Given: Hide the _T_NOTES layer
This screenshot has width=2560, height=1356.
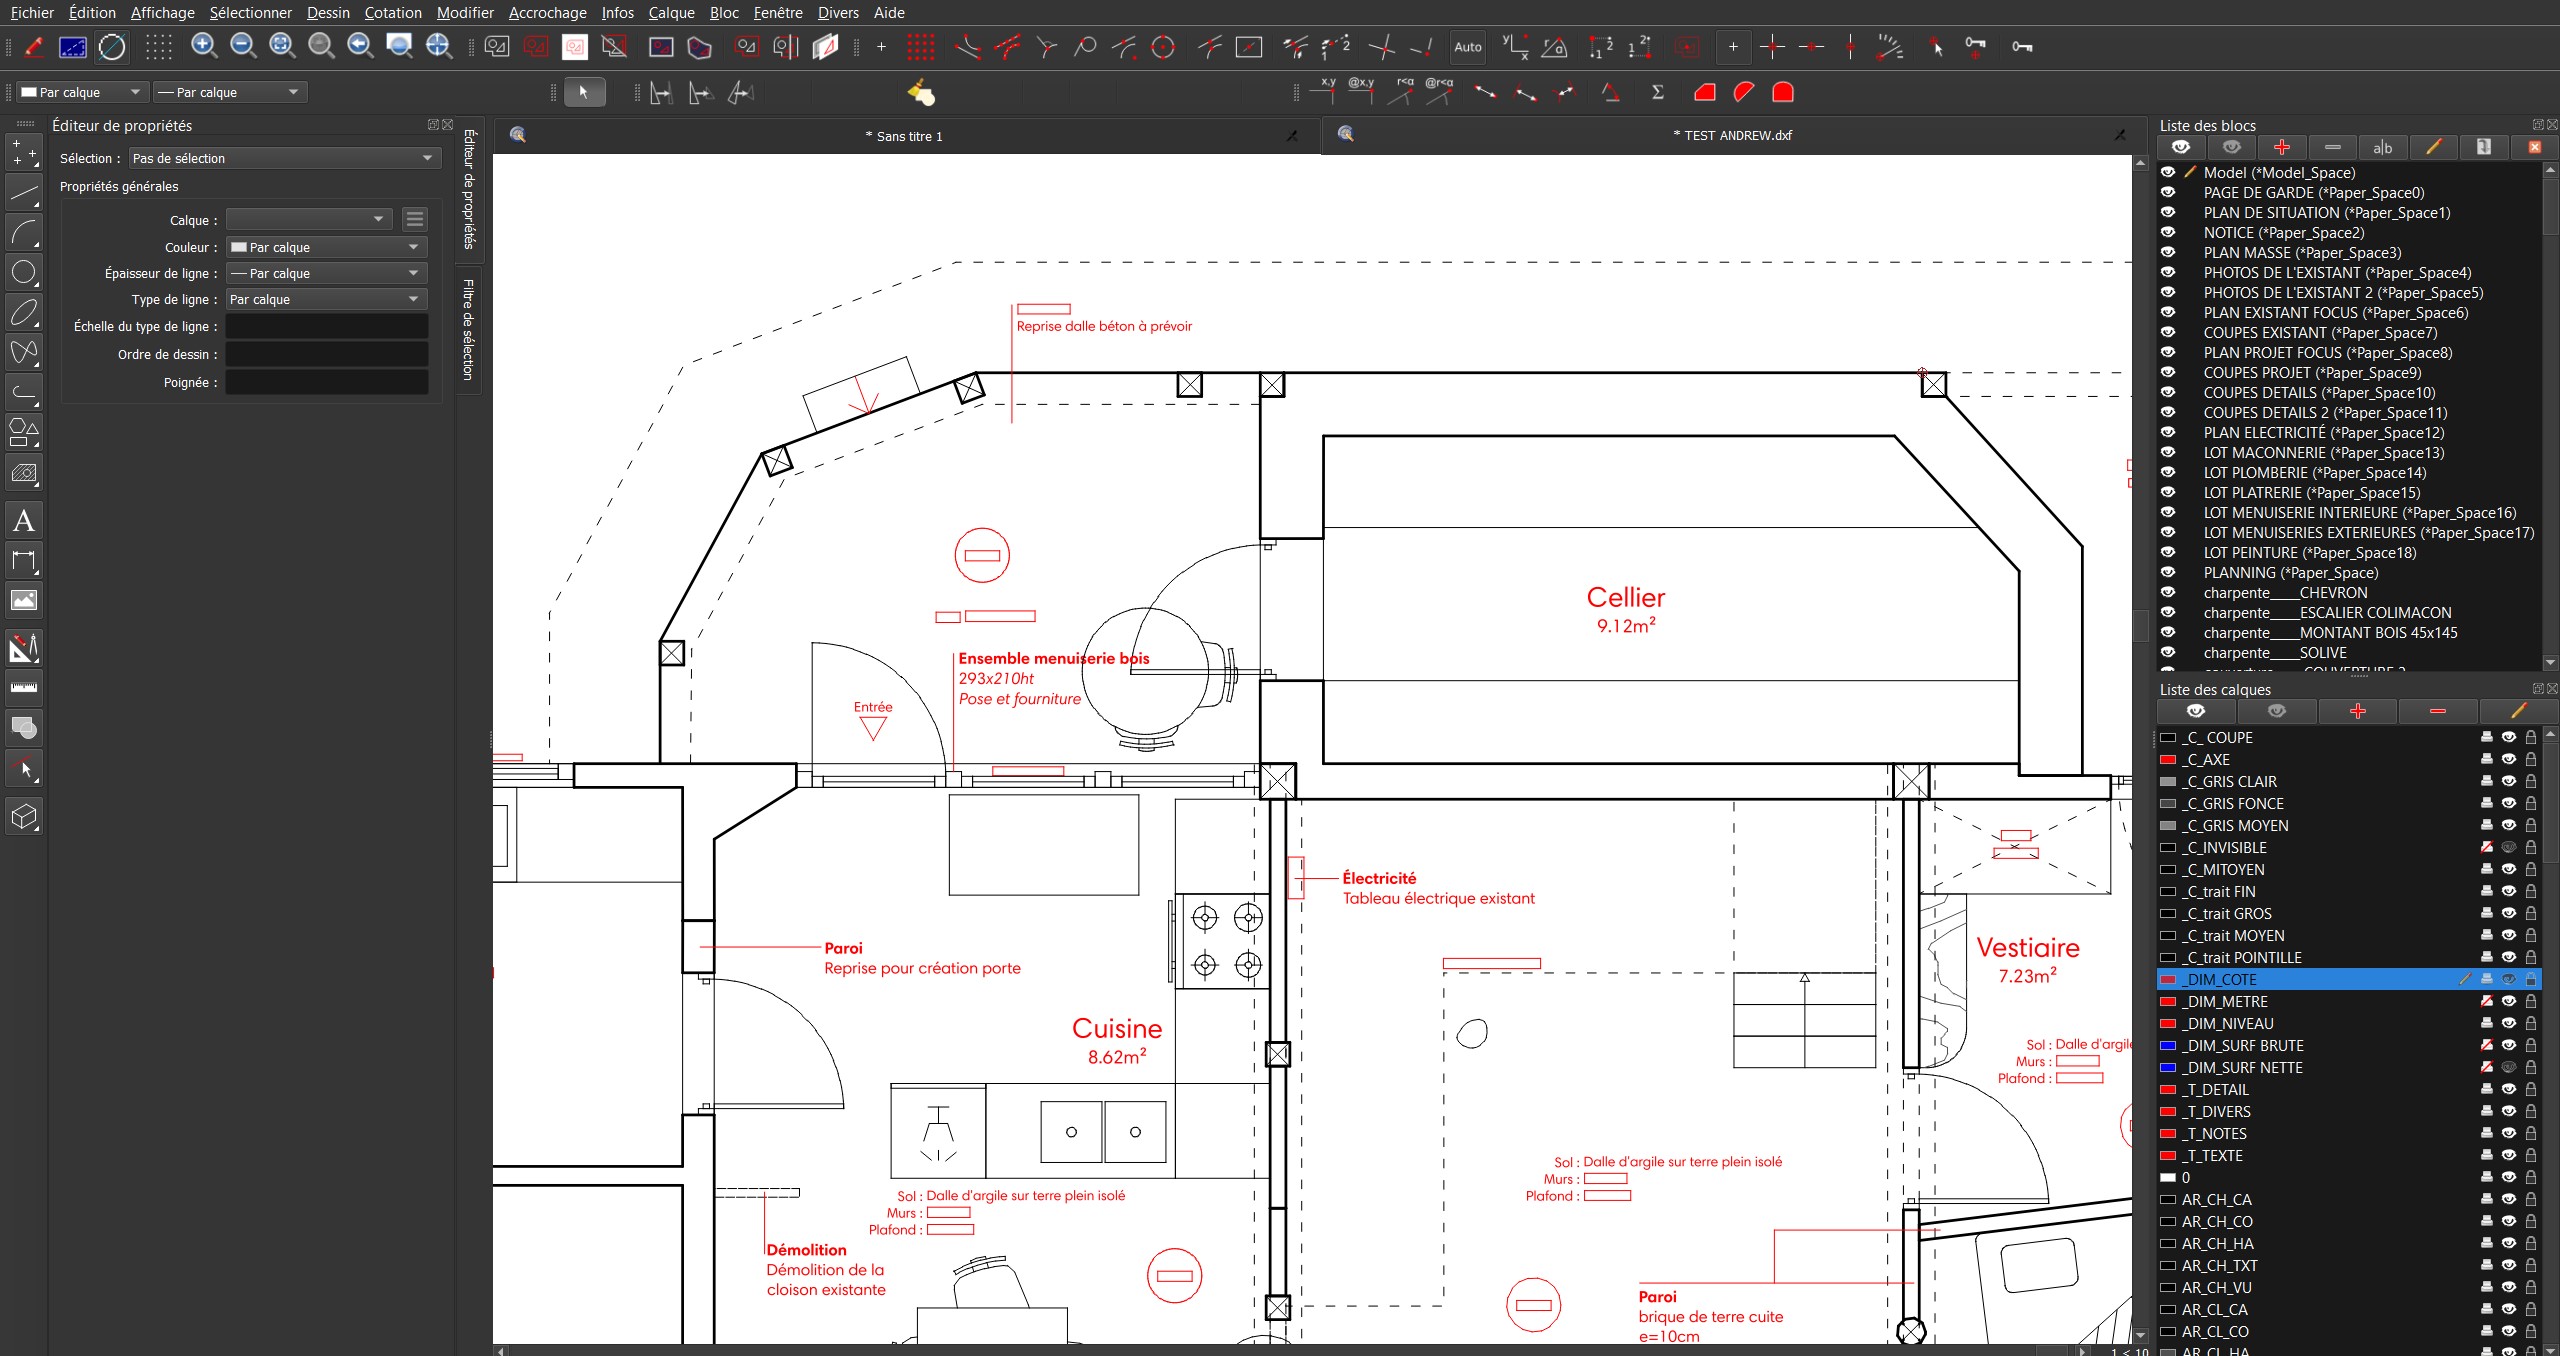Looking at the screenshot, I should 2508,1133.
